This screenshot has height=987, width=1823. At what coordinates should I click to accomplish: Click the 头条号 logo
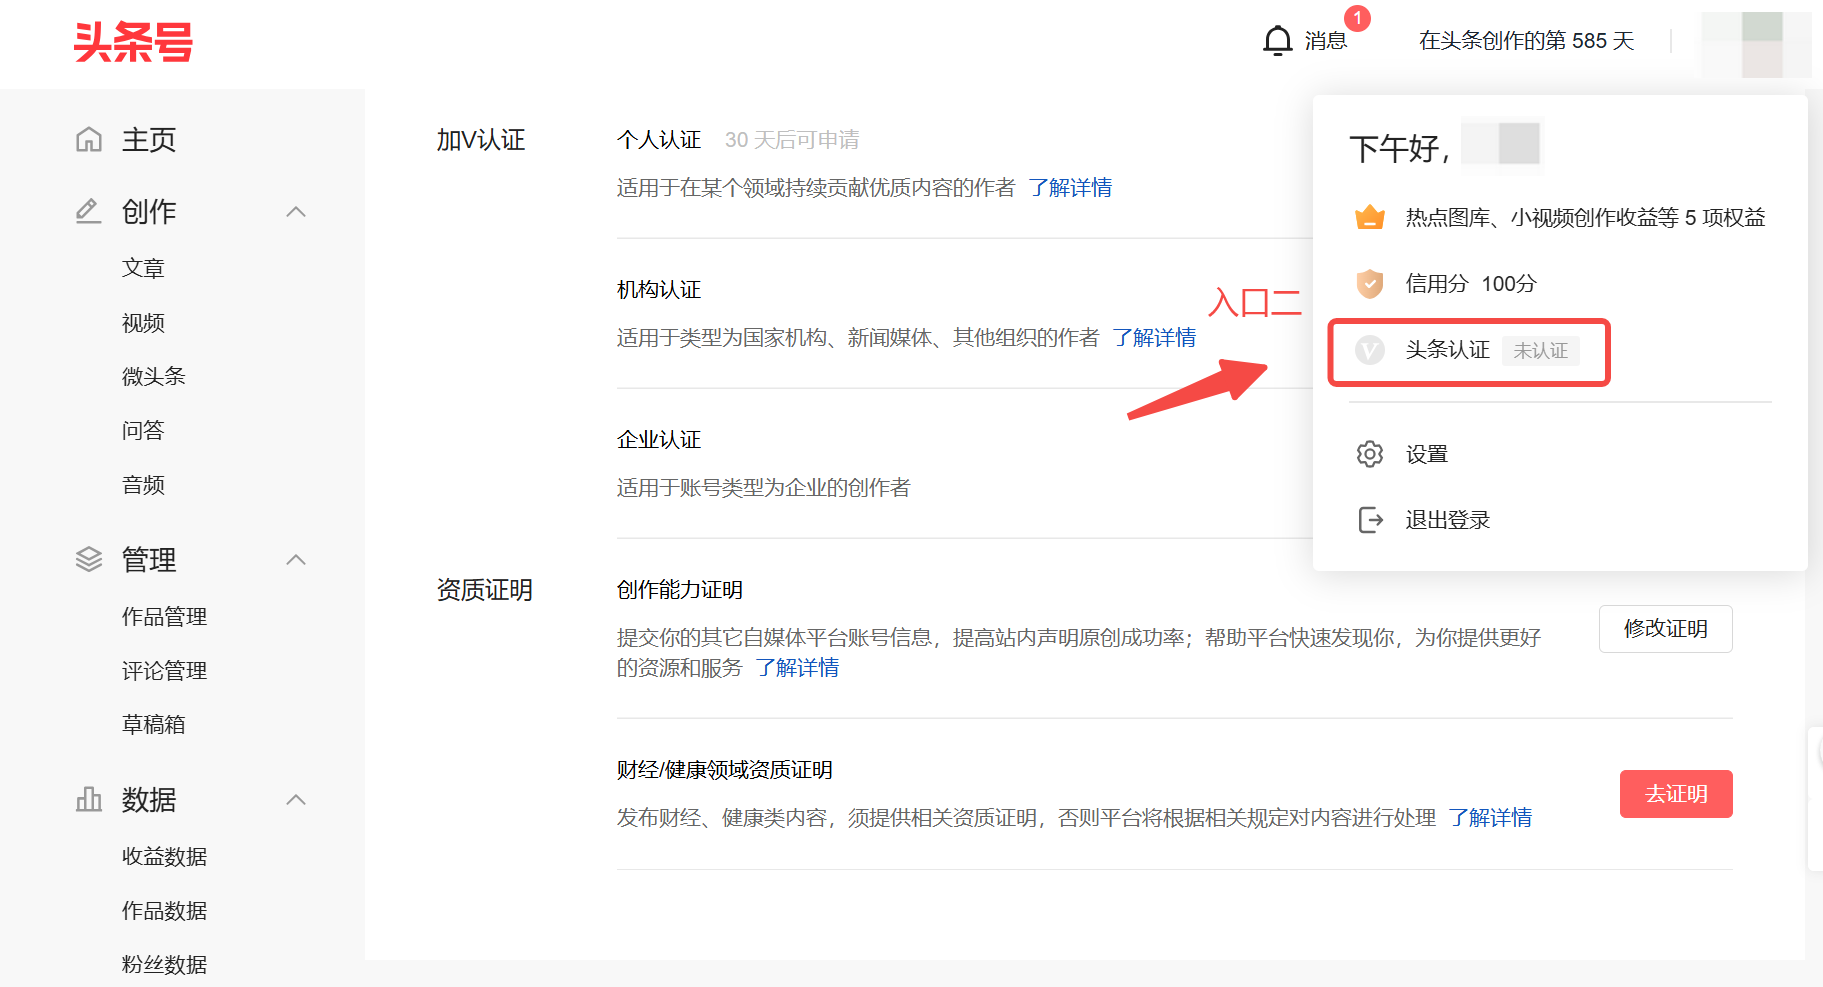(133, 42)
